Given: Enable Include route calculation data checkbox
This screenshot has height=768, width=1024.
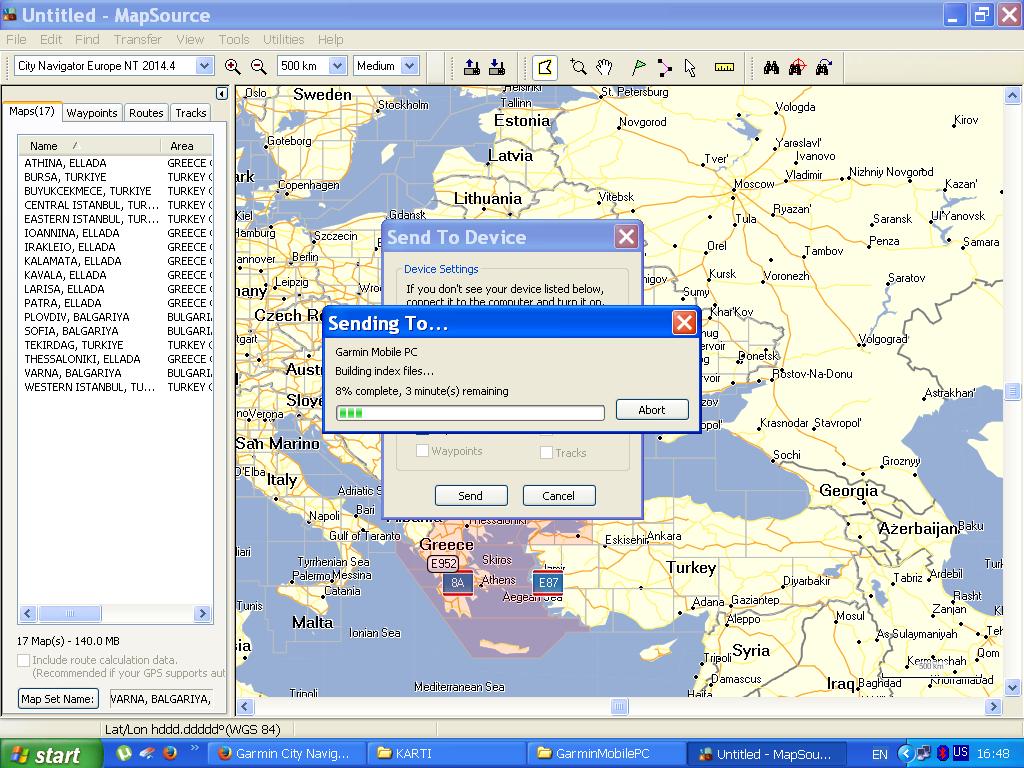Looking at the screenshot, I should (24, 660).
